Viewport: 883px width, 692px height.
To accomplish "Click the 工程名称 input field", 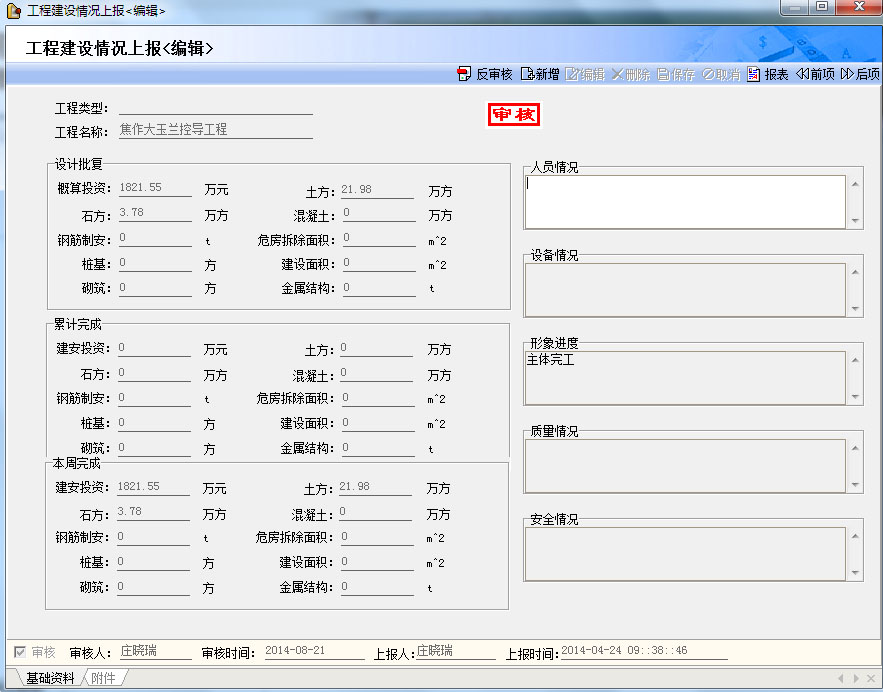I will [215, 129].
